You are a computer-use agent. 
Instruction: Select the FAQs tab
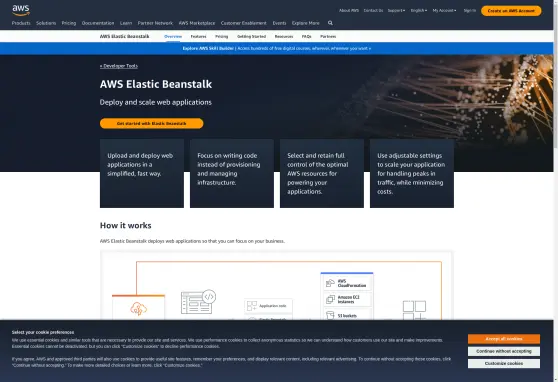(306, 36)
